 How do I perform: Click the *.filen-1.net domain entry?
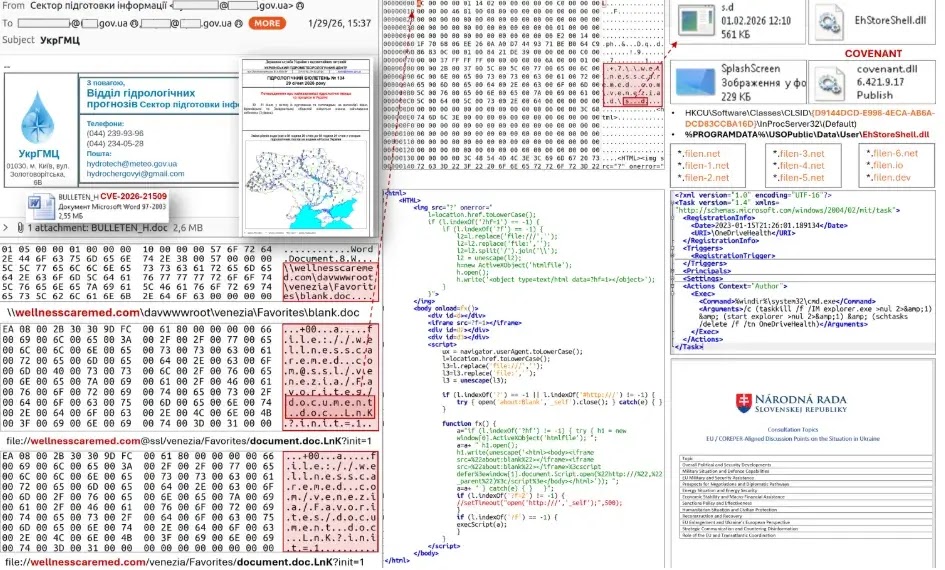pos(703,166)
